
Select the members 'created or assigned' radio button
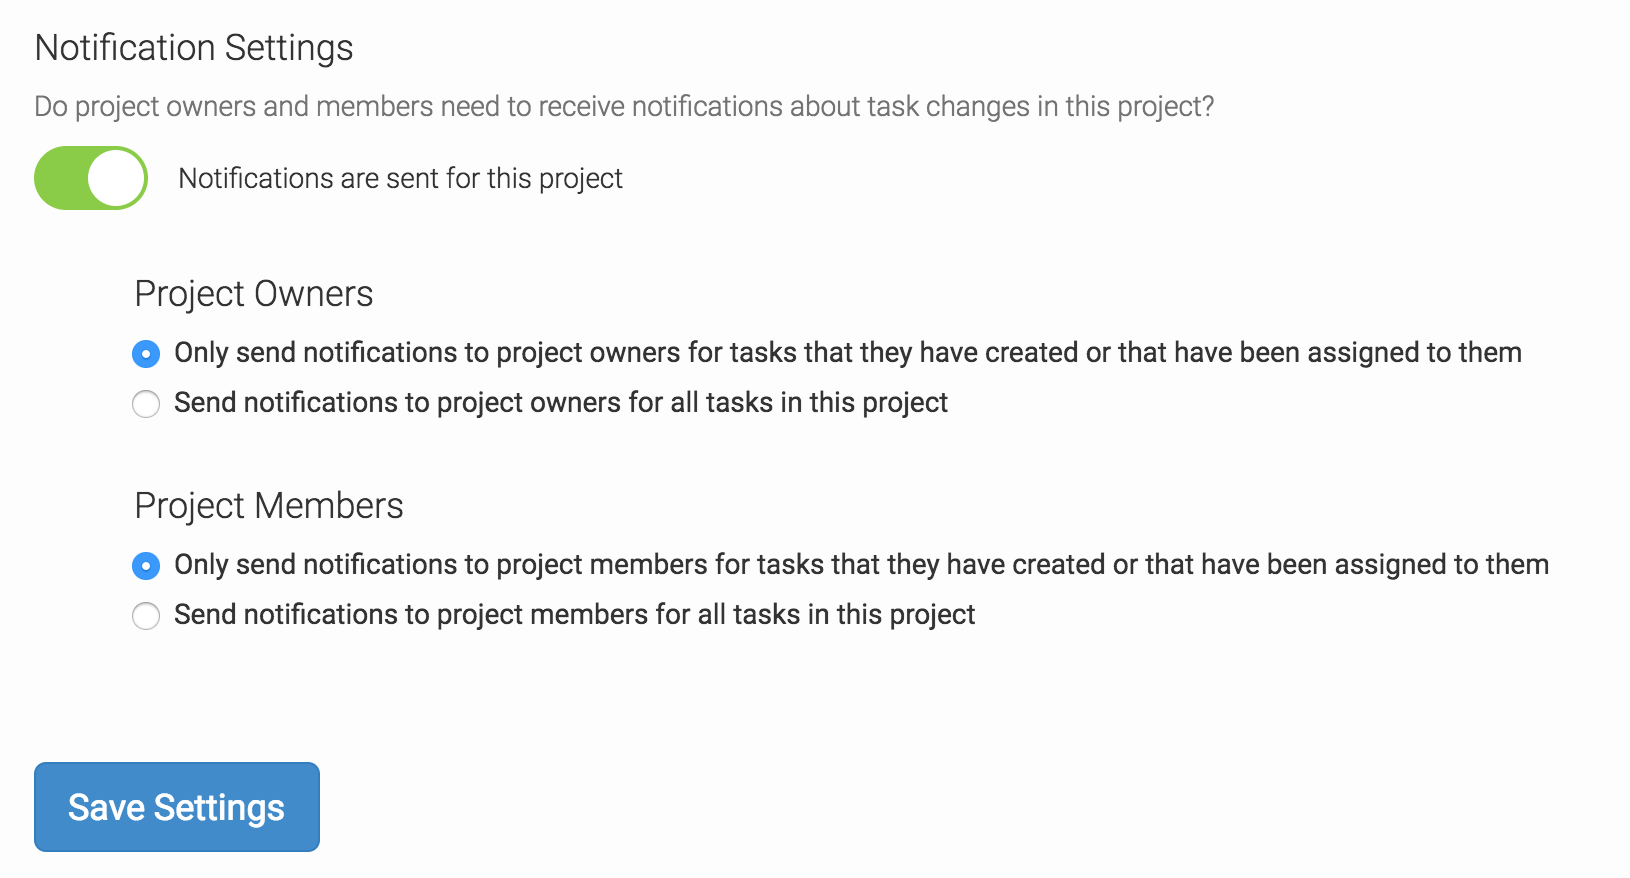point(146,566)
